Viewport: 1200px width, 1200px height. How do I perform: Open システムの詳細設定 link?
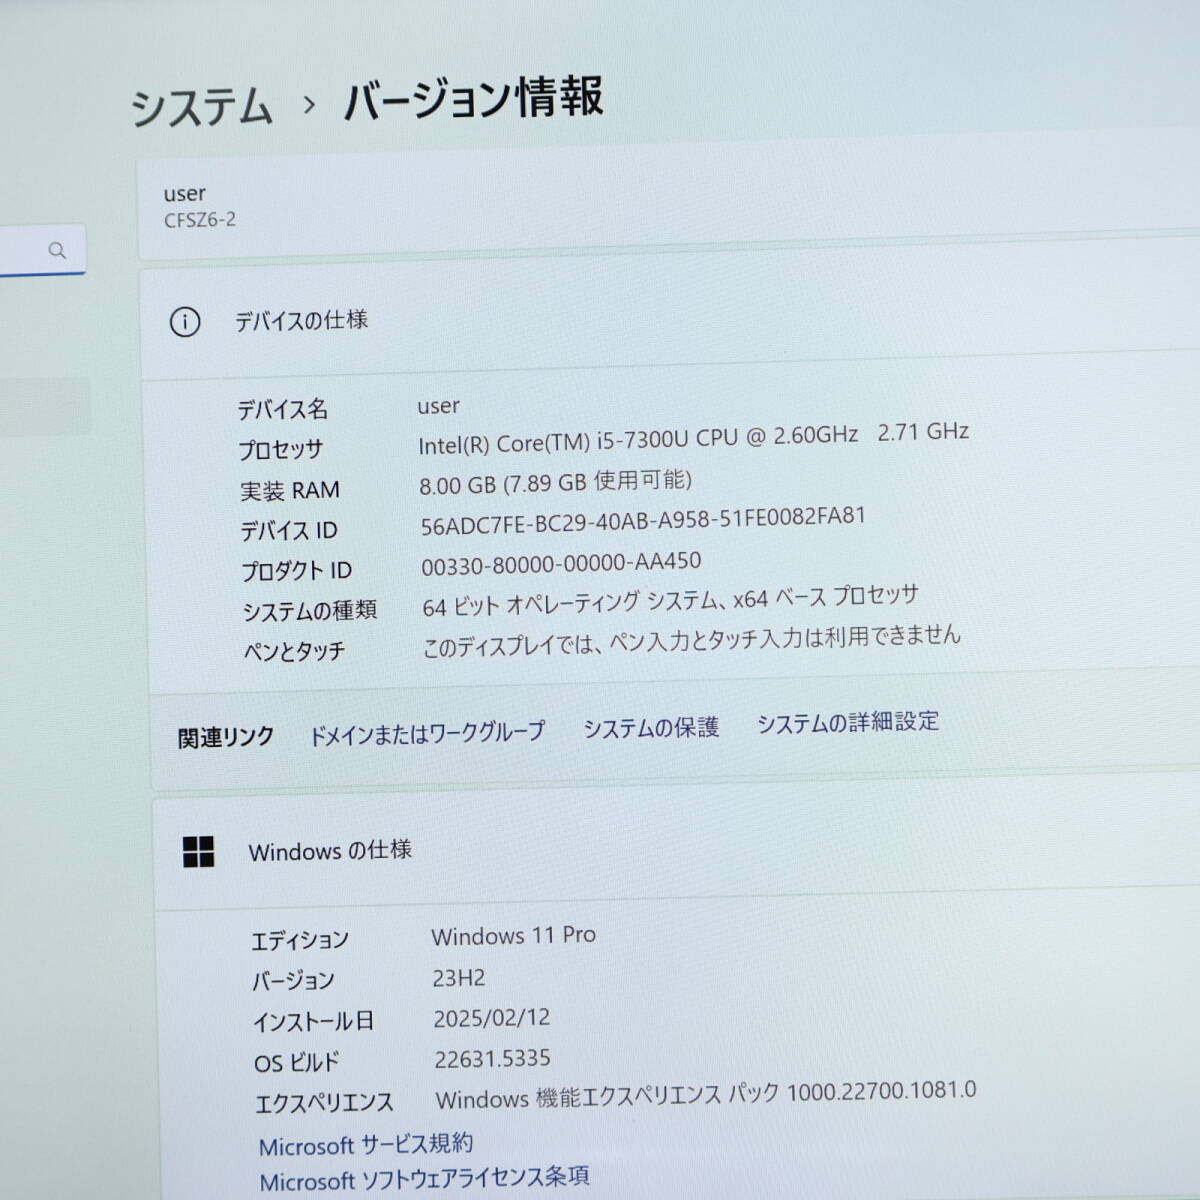pos(848,722)
